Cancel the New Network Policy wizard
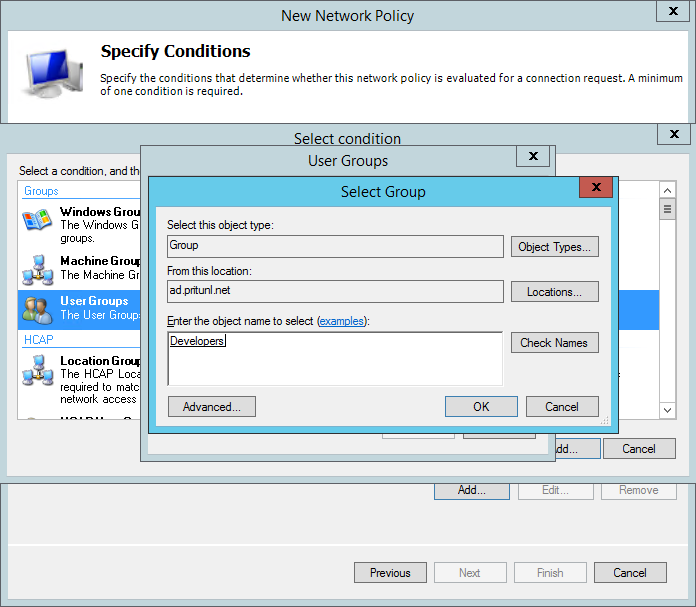The height and width of the screenshot is (607, 696). pos(630,573)
